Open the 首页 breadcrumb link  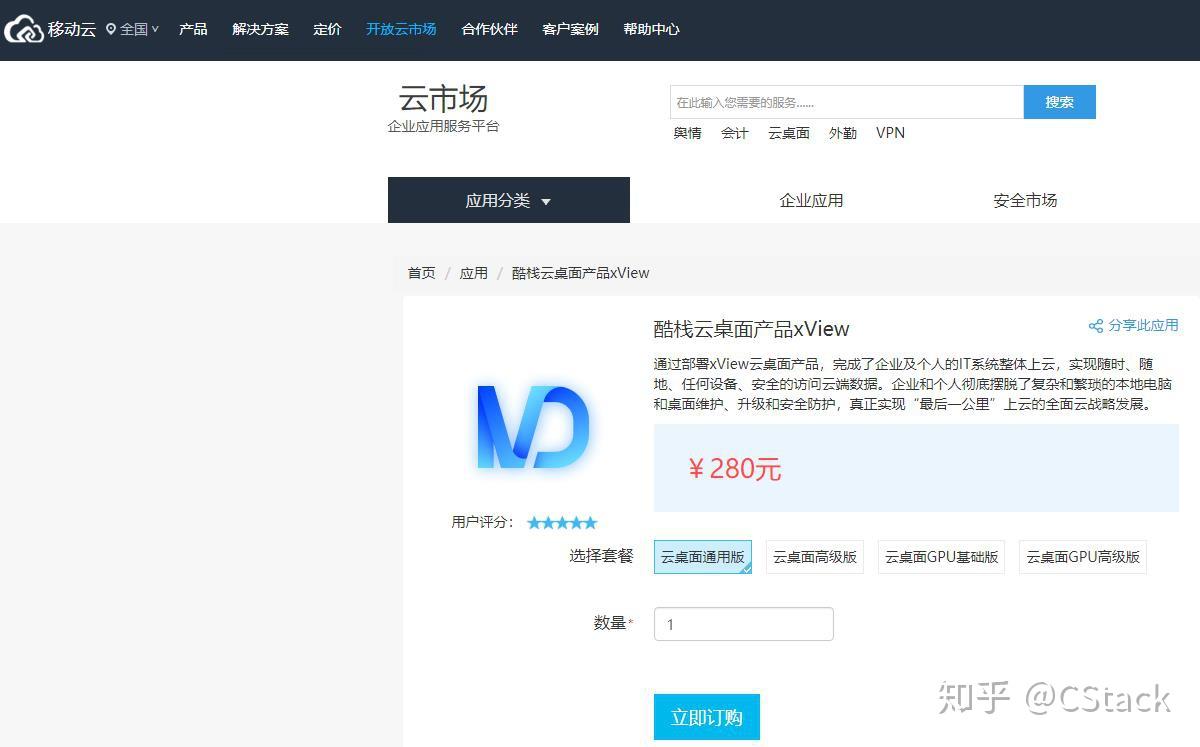420,272
